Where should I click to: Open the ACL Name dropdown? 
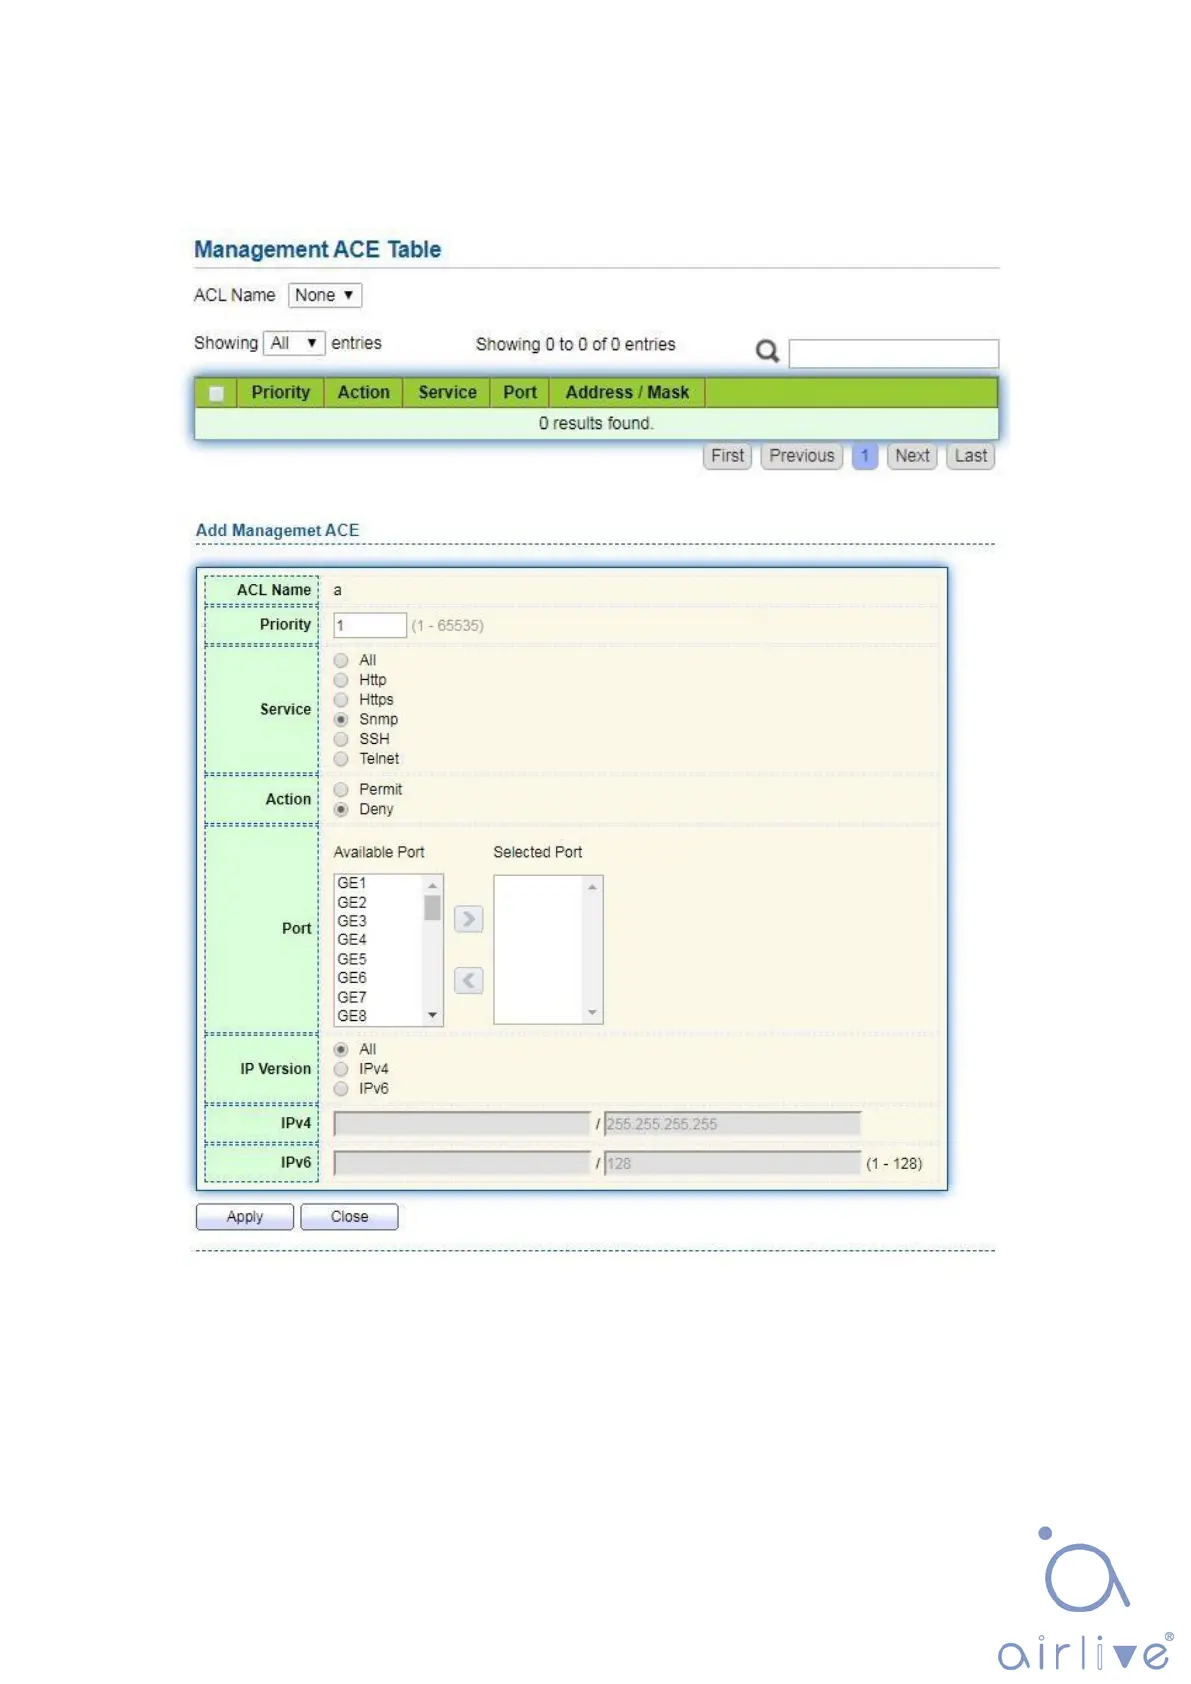tap(324, 296)
